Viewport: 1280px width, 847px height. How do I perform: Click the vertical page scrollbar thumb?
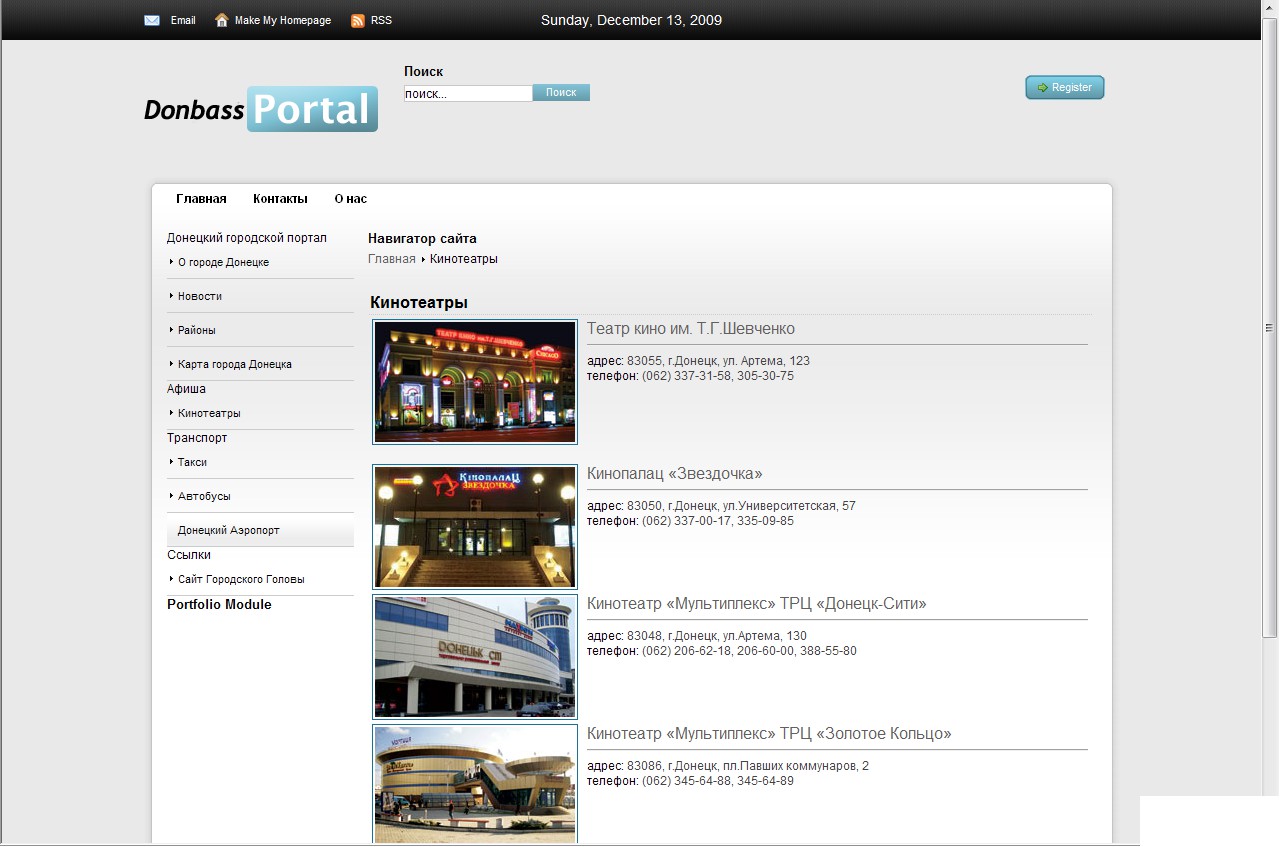point(1270,327)
